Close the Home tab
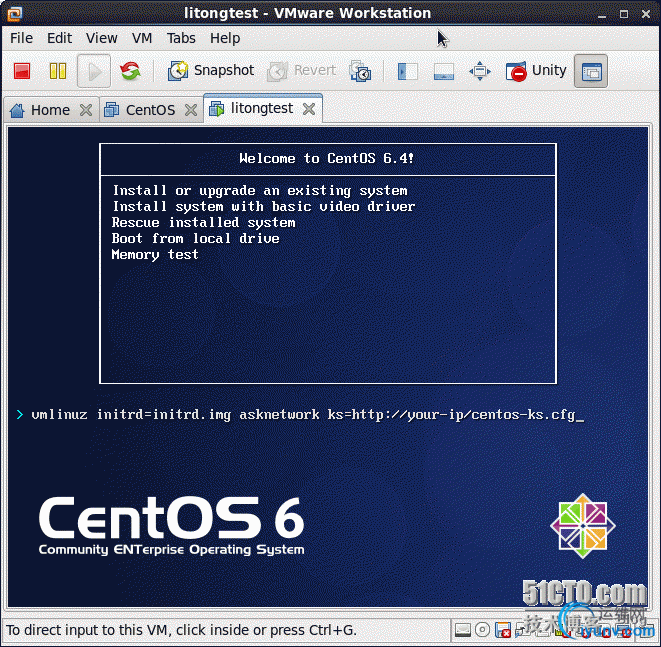The image size is (661, 647). 86,110
